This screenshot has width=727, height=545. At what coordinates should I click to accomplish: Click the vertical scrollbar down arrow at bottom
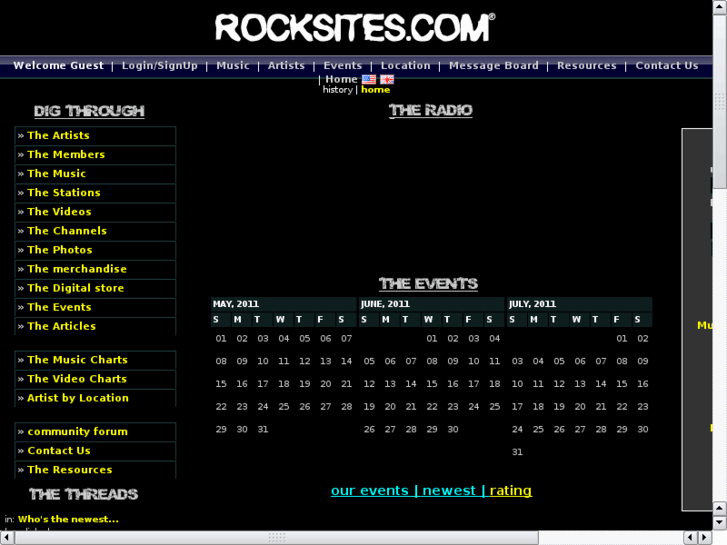(720, 522)
